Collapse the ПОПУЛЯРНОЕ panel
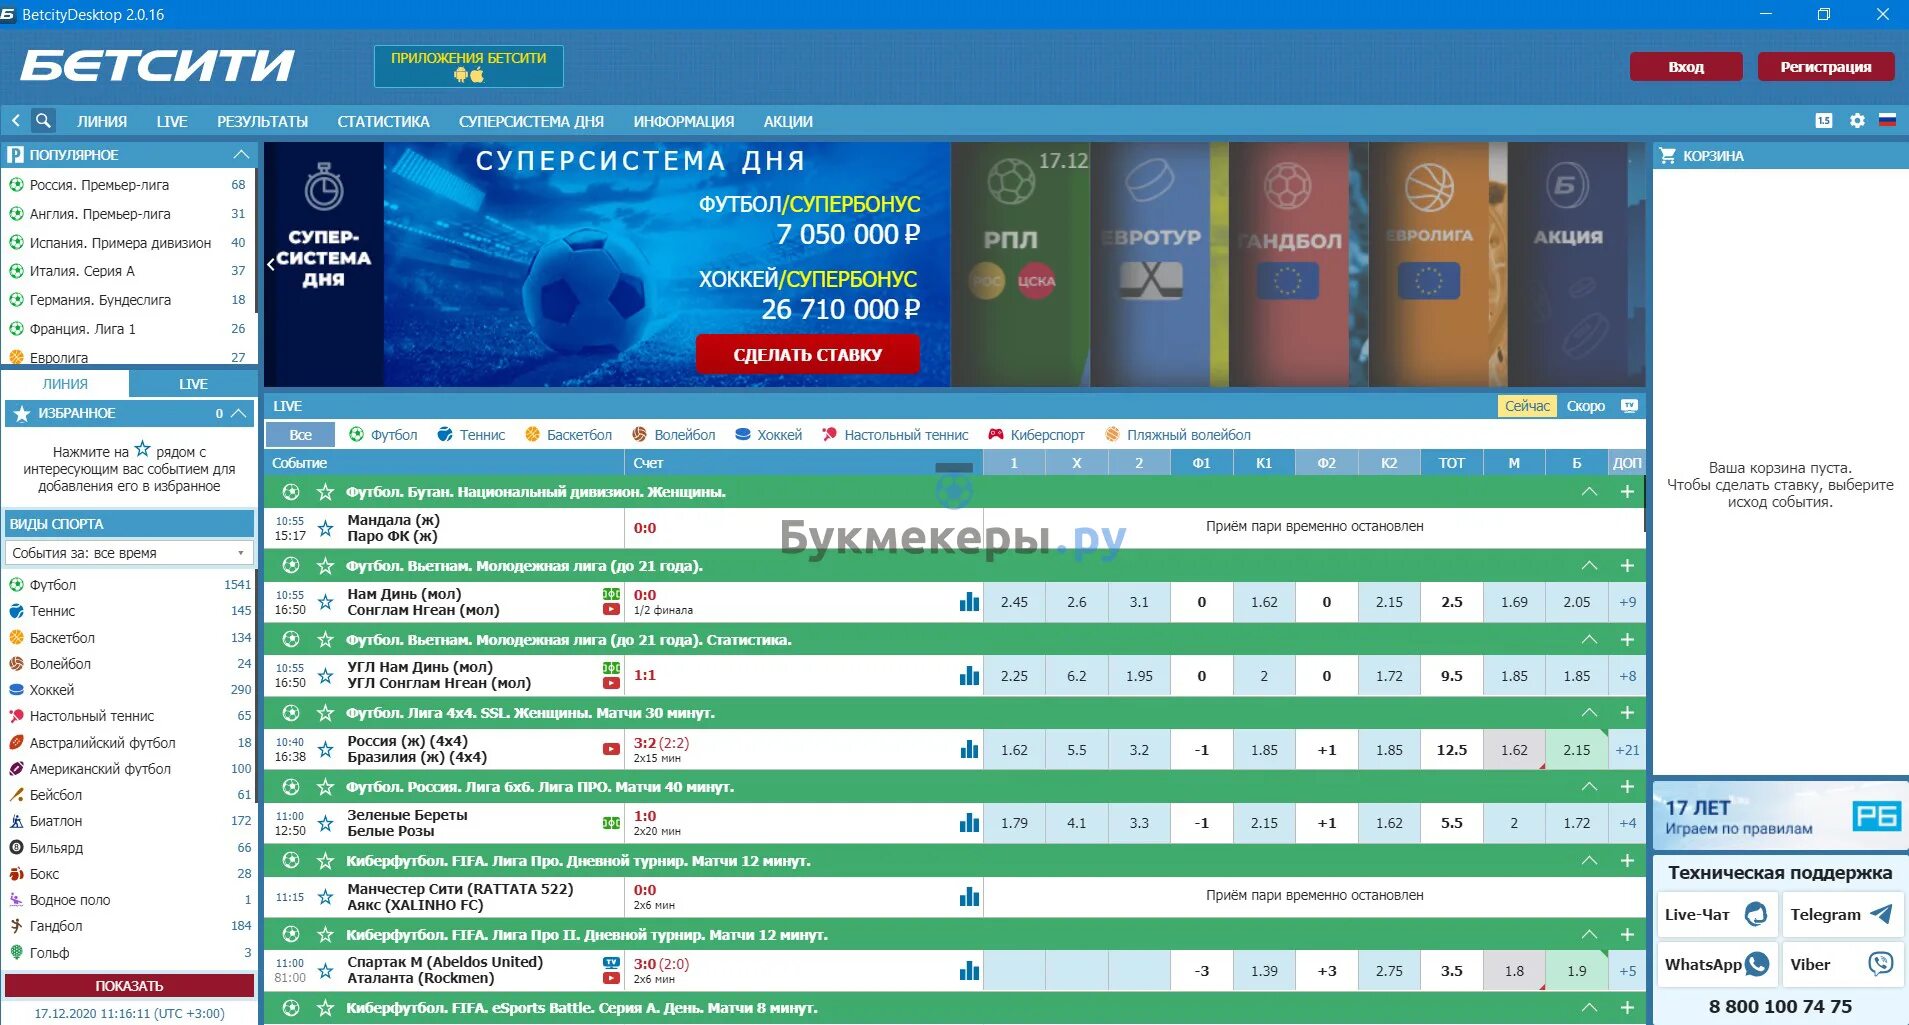Viewport: 1909px width, 1025px height. pyautogui.click(x=241, y=155)
